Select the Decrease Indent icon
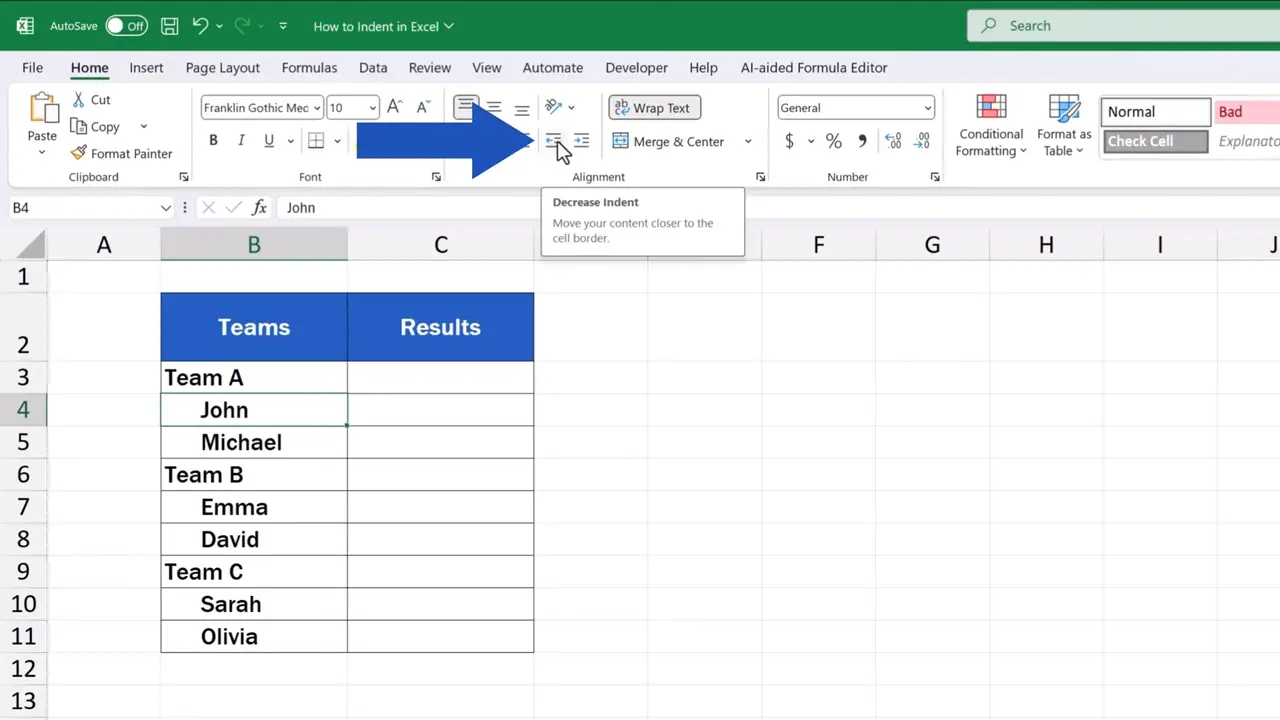The image size is (1280, 720). pos(553,140)
